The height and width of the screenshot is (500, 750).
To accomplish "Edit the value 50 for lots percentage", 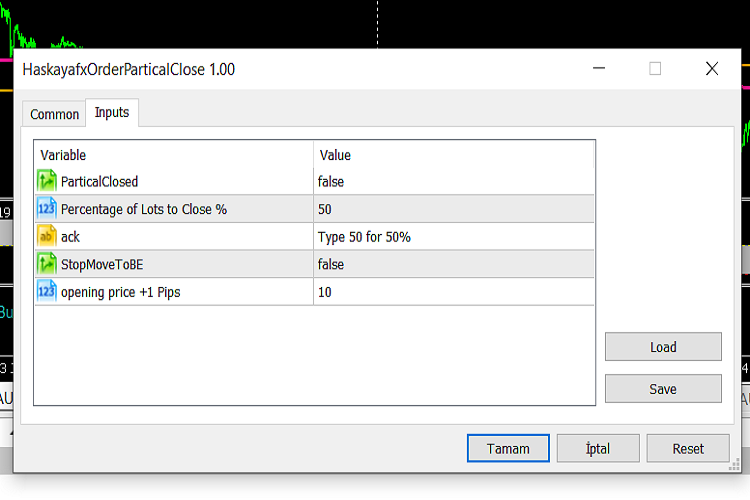I will pyautogui.click(x=453, y=209).
